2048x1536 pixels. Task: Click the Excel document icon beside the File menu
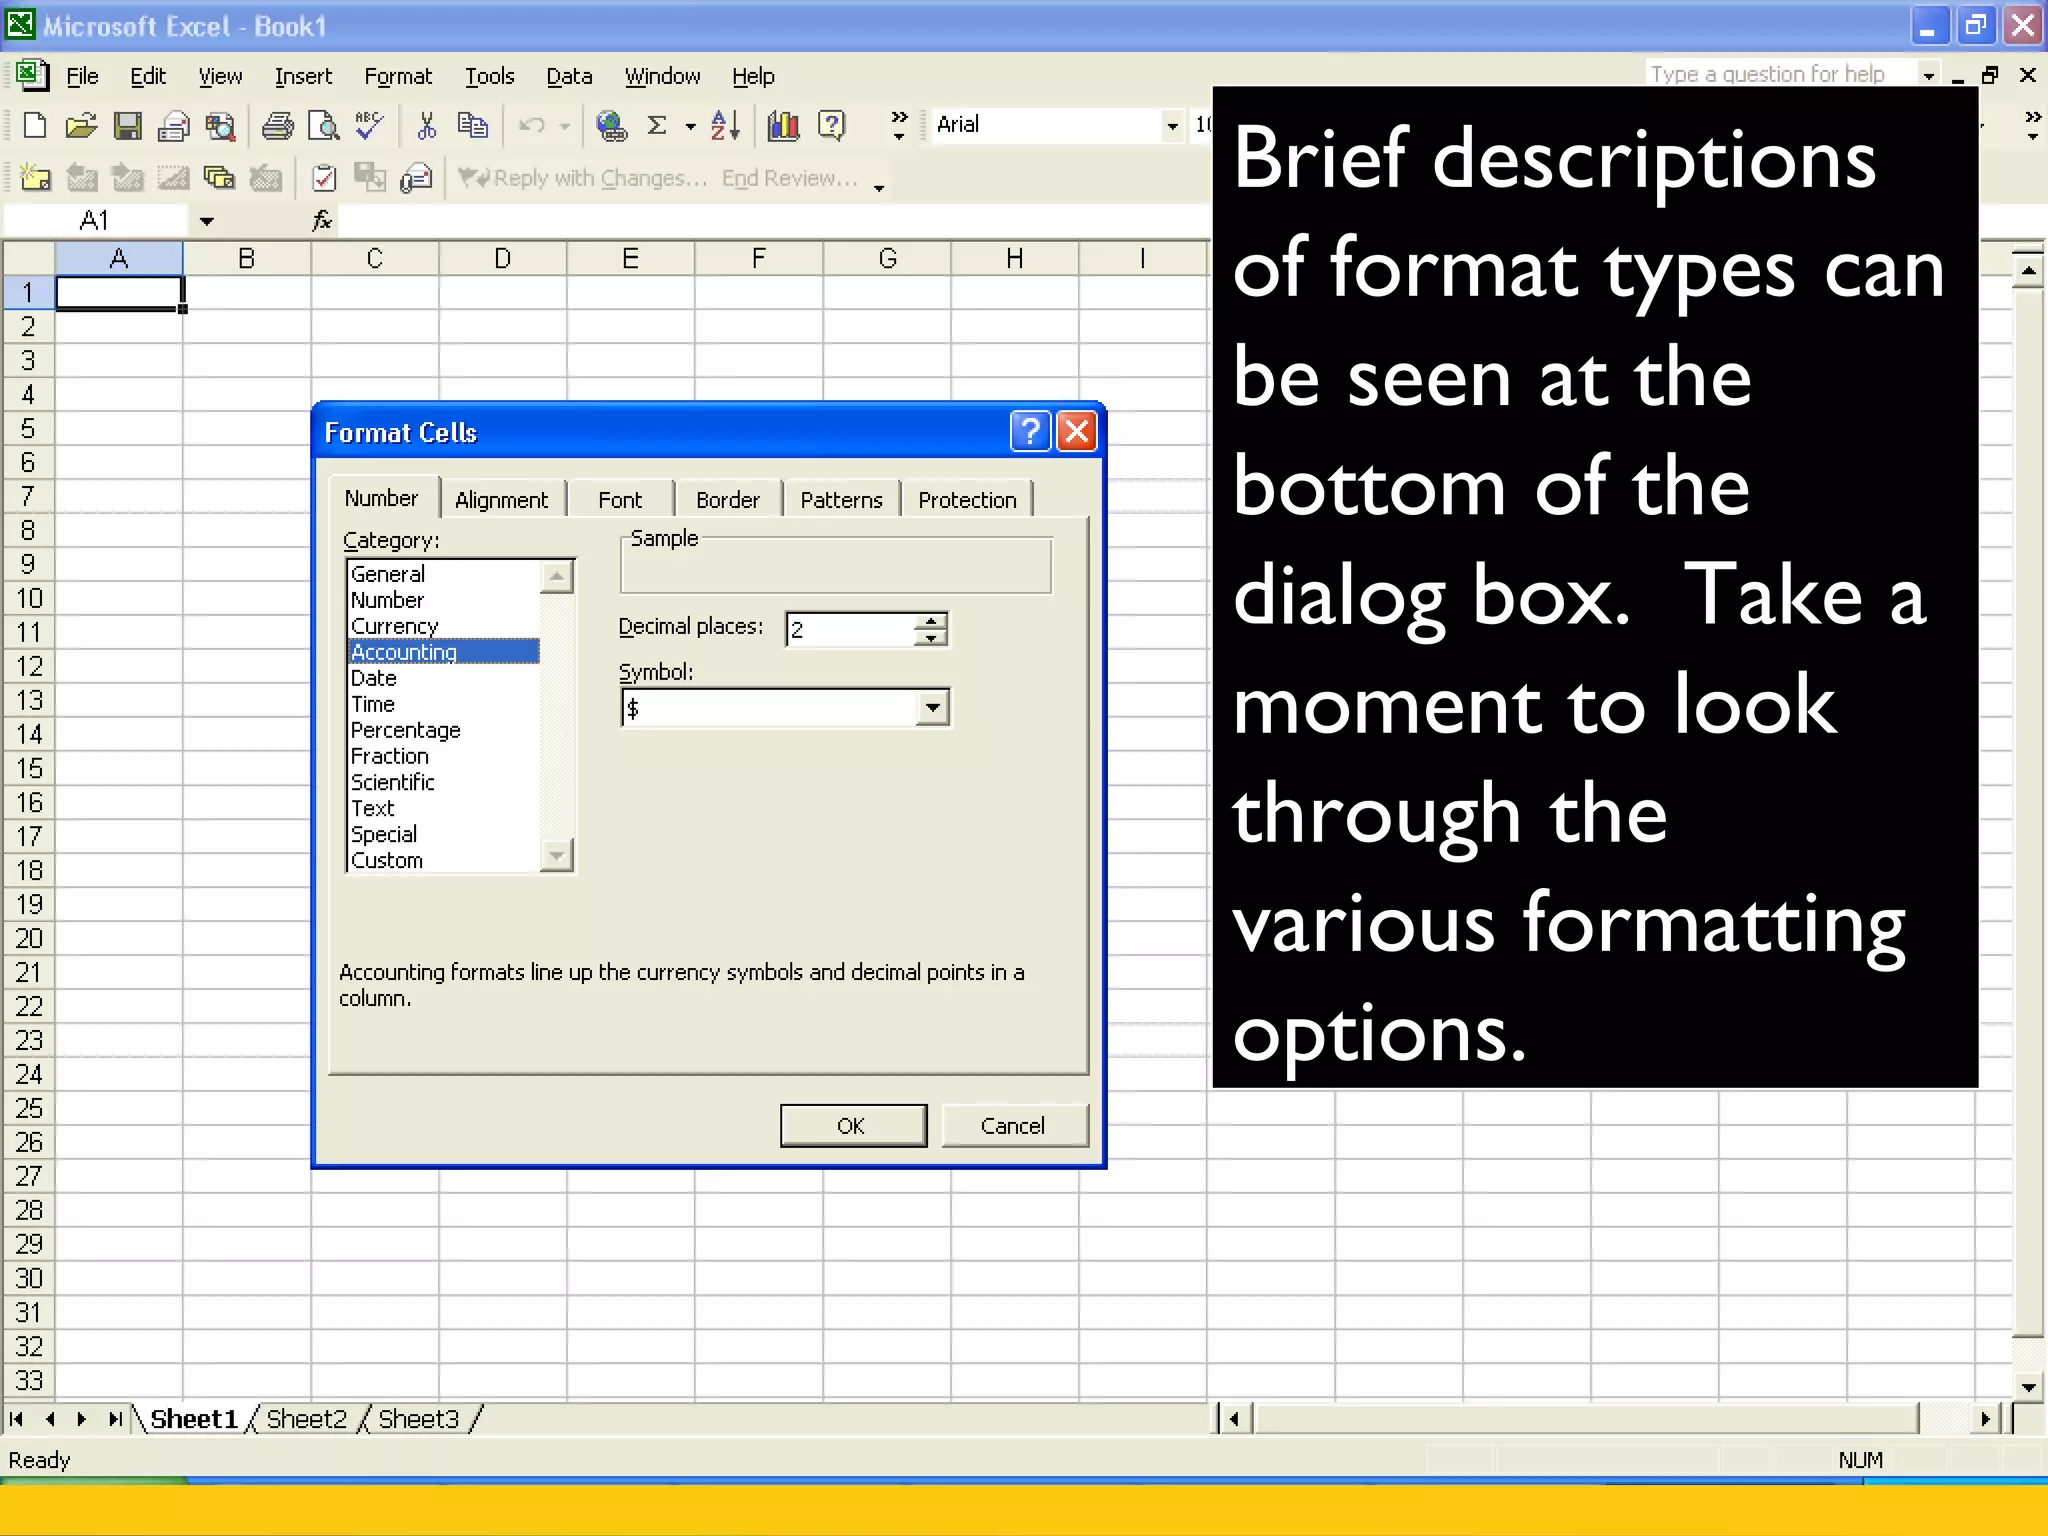[32, 76]
